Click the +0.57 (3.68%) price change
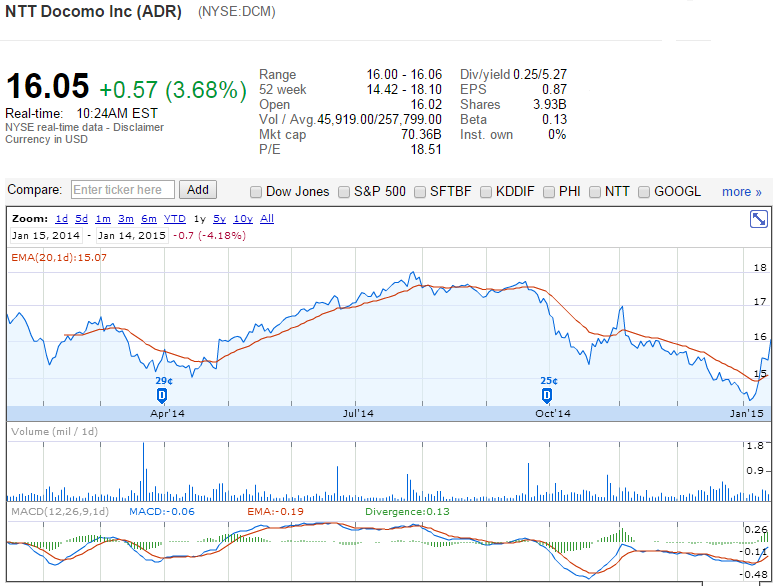 point(173,90)
